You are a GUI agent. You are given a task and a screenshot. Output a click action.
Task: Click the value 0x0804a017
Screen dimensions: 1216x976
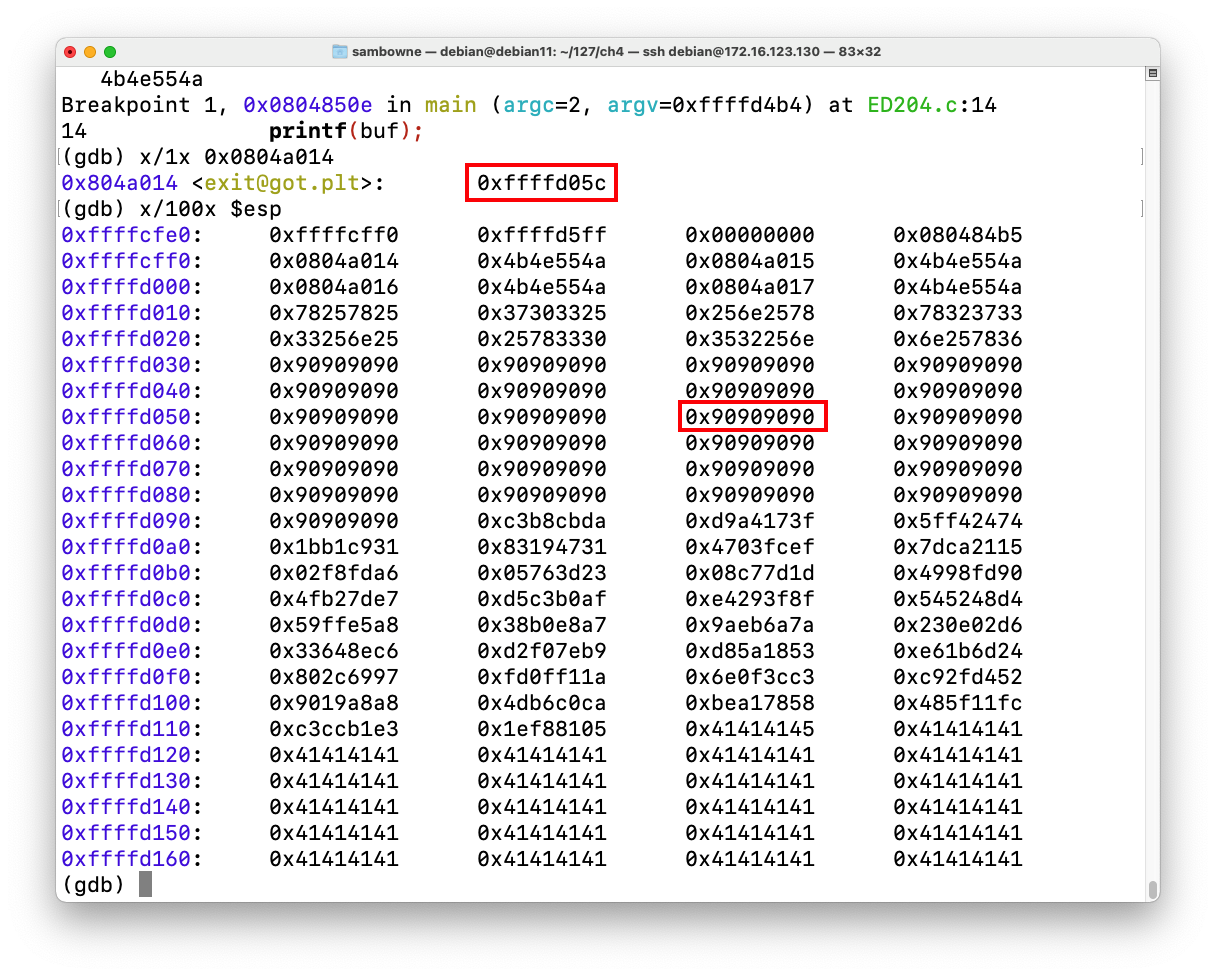tap(750, 287)
